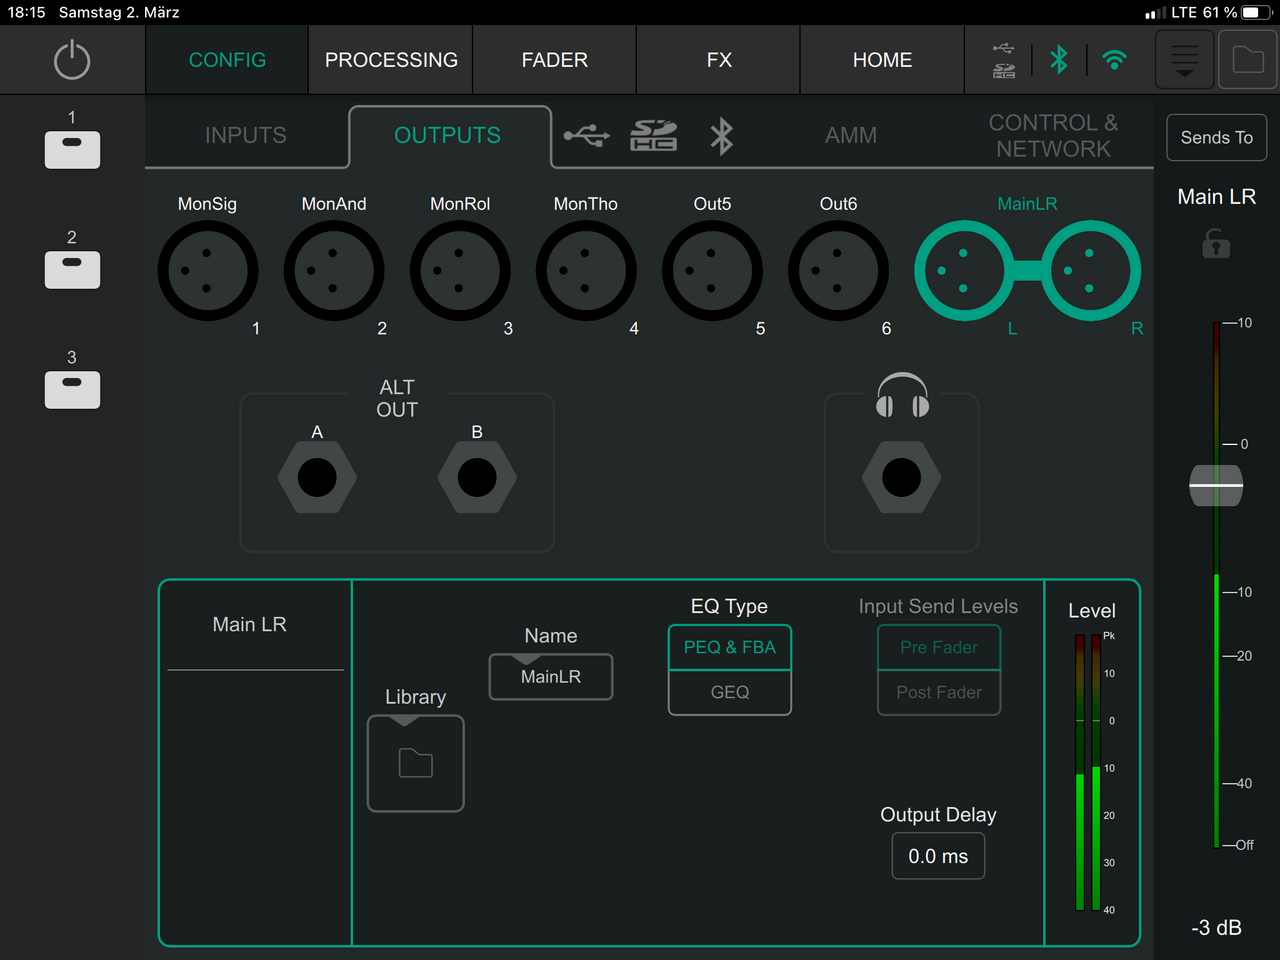Select the MonSig XLR output socket
The image size is (1280, 960).
point(208,271)
